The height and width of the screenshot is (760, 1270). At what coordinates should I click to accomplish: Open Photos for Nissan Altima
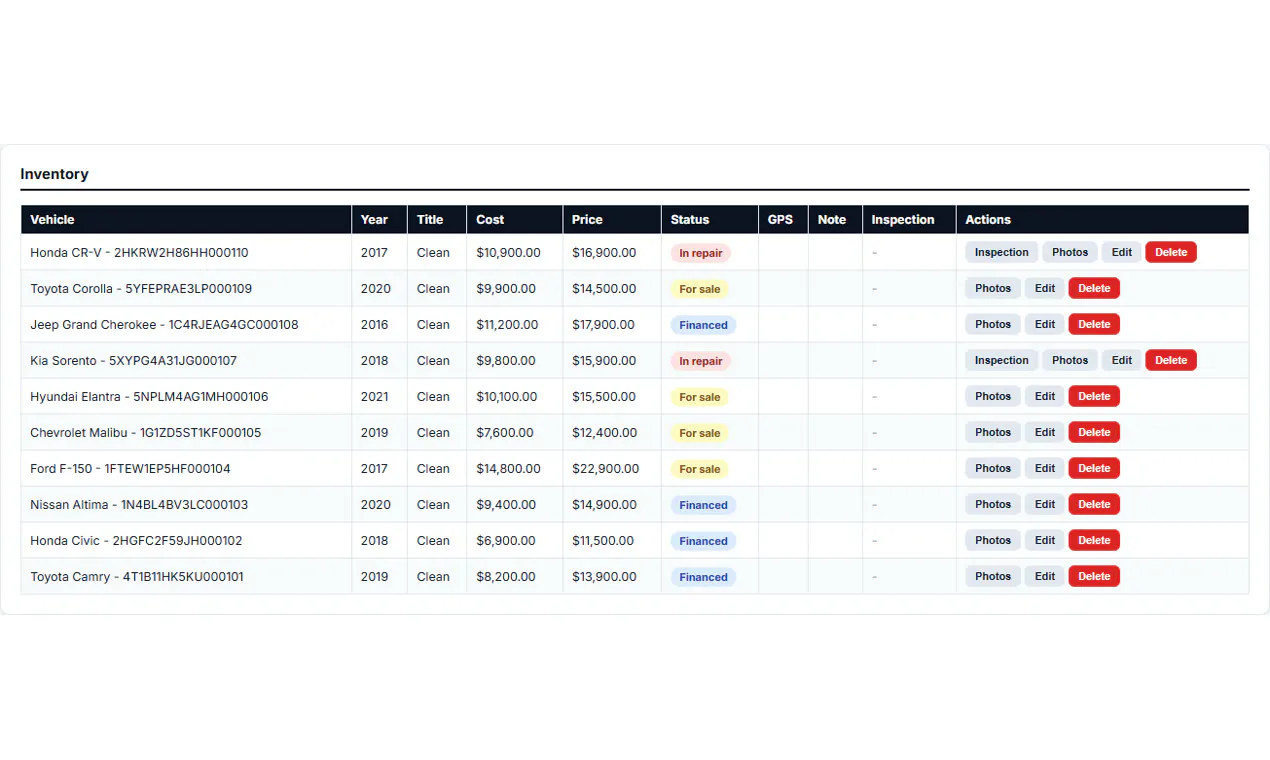pos(993,504)
